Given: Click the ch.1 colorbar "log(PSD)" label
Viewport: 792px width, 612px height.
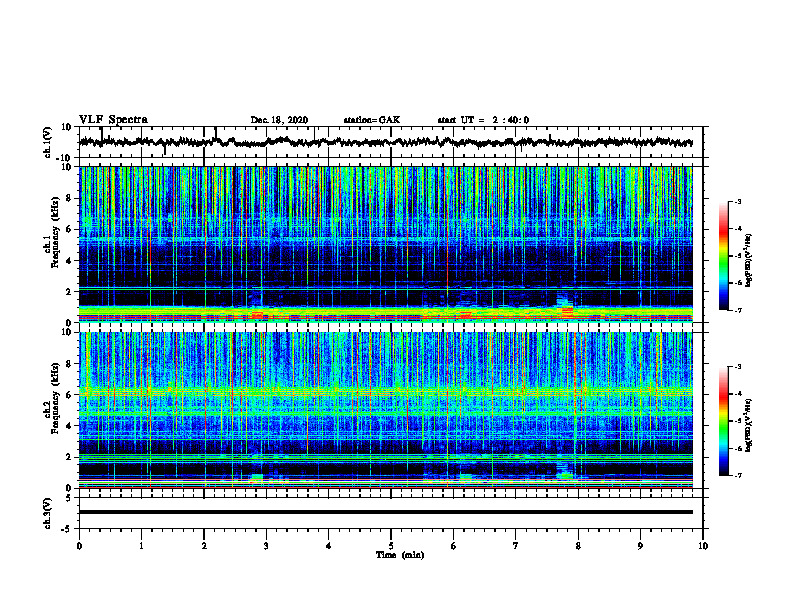Looking at the screenshot, I should coord(749,260).
